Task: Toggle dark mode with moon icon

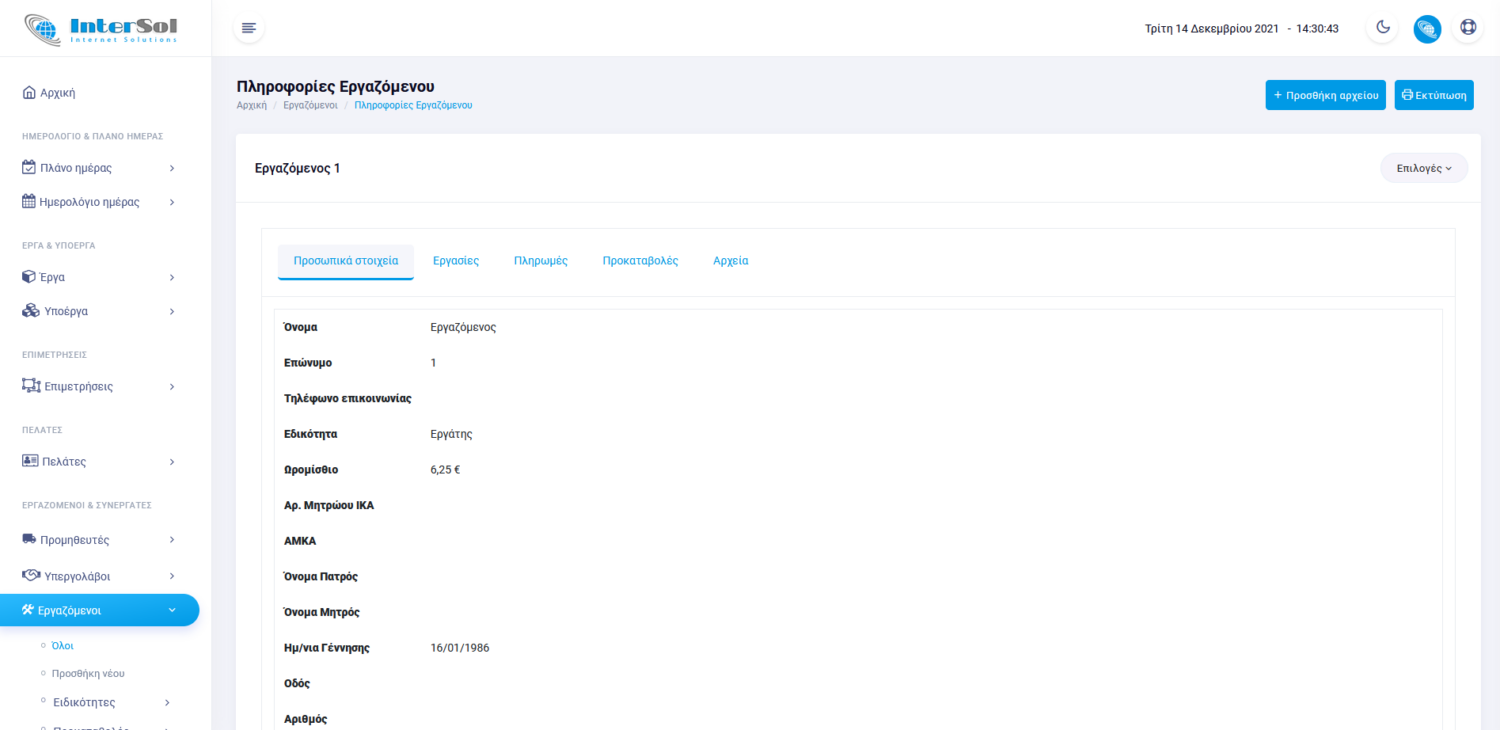Action: 1383,28
